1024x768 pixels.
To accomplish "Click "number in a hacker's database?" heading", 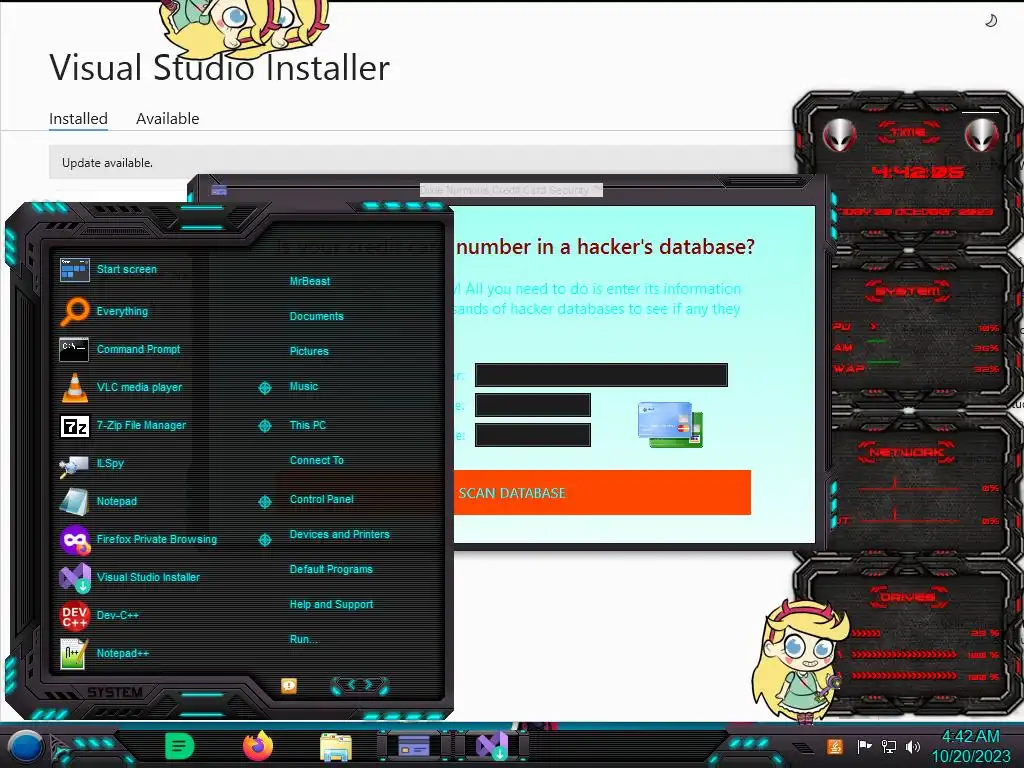I will coord(605,247).
